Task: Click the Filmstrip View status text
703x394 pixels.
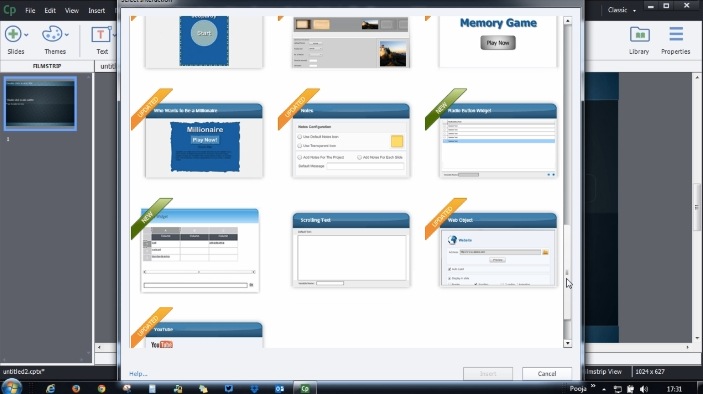Action: (x=604, y=372)
